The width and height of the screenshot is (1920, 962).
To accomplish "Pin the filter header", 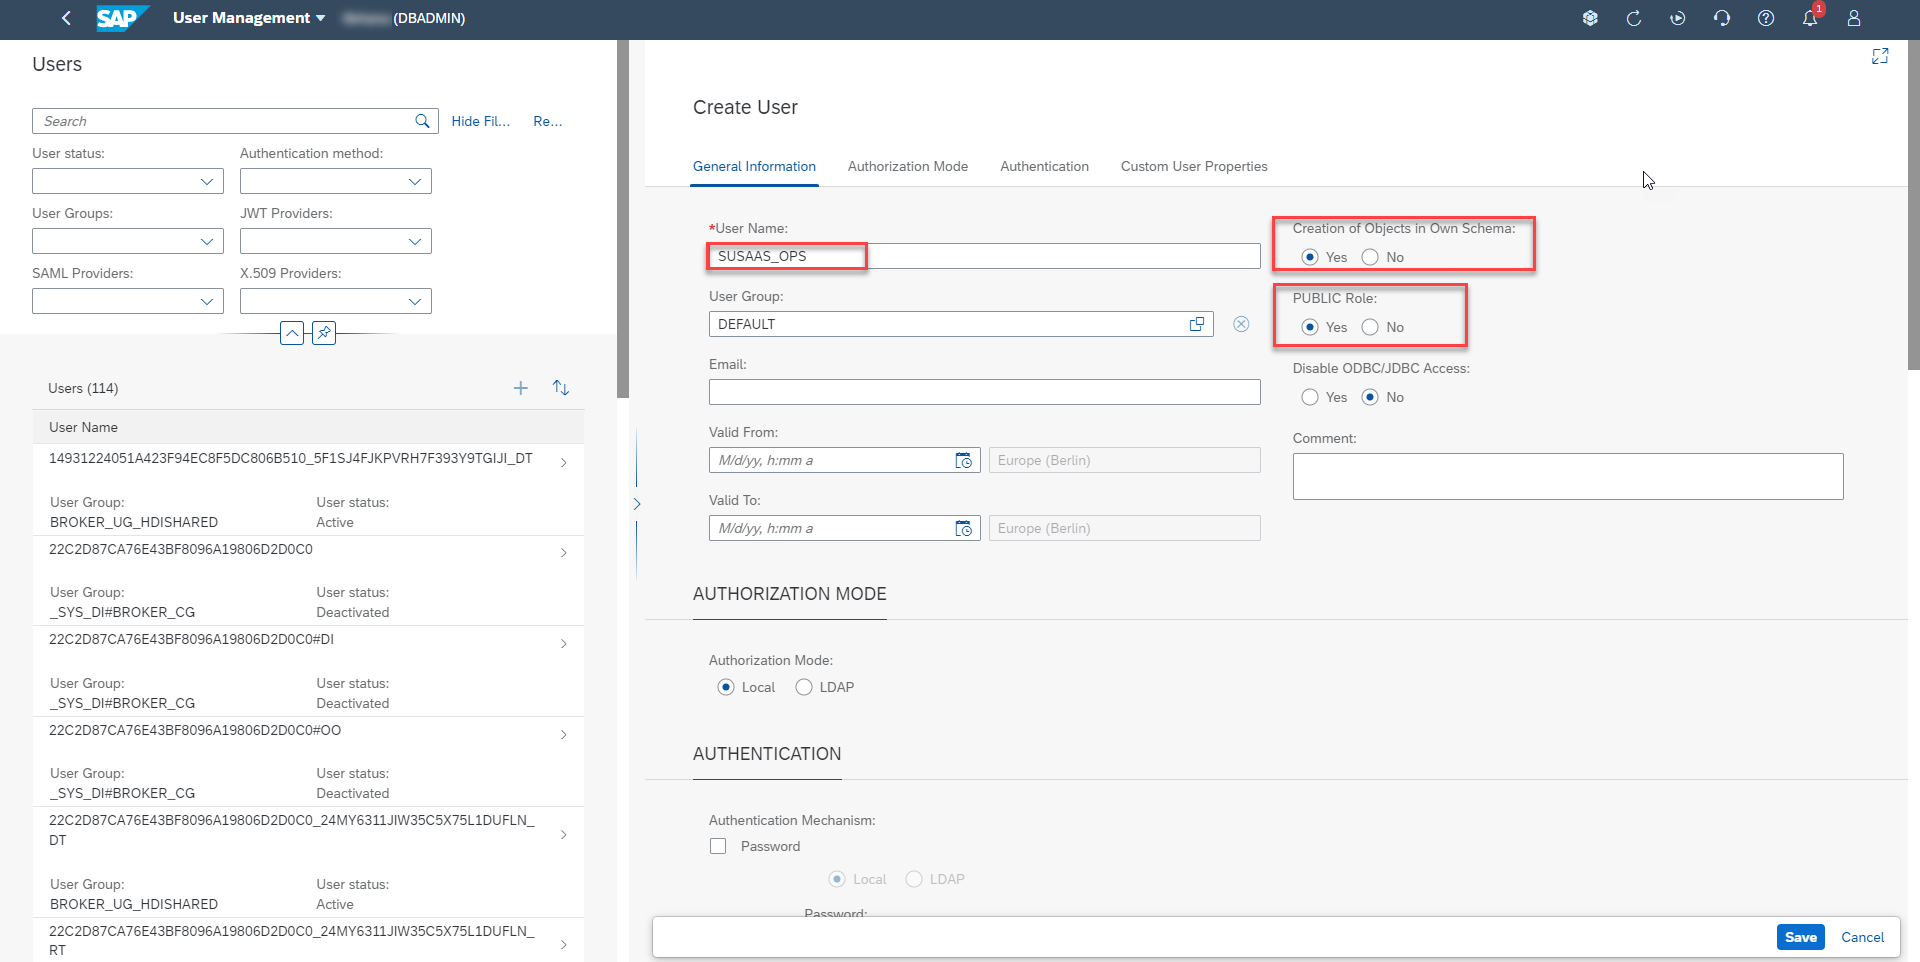I will coord(324,333).
